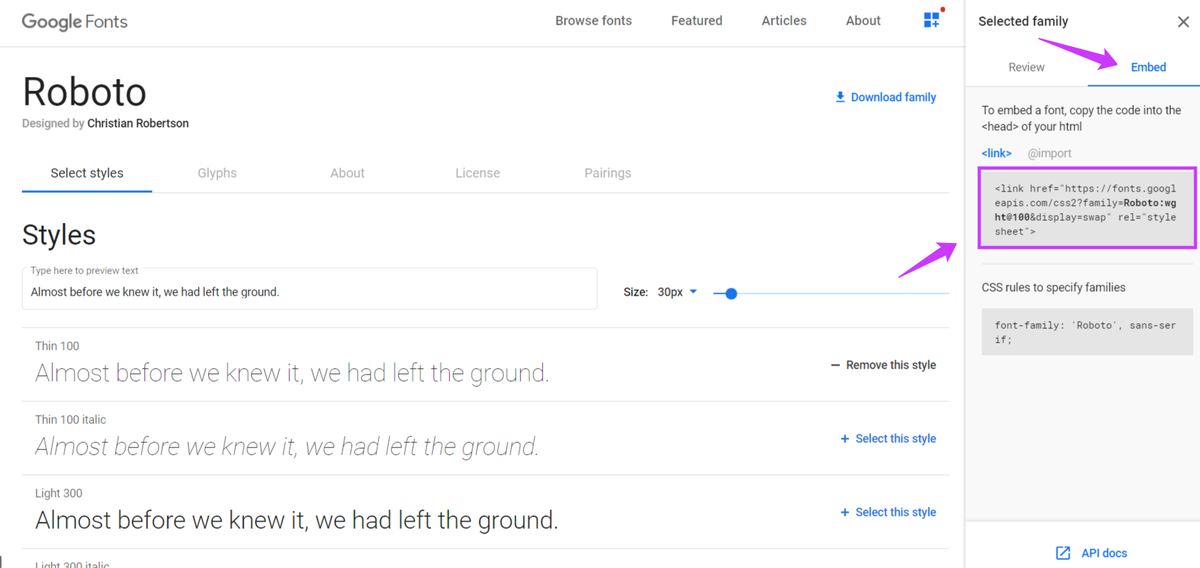The width and height of the screenshot is (1200, 568).
Task: Click the 'Light 300' style label
Action: coord(59,493)
